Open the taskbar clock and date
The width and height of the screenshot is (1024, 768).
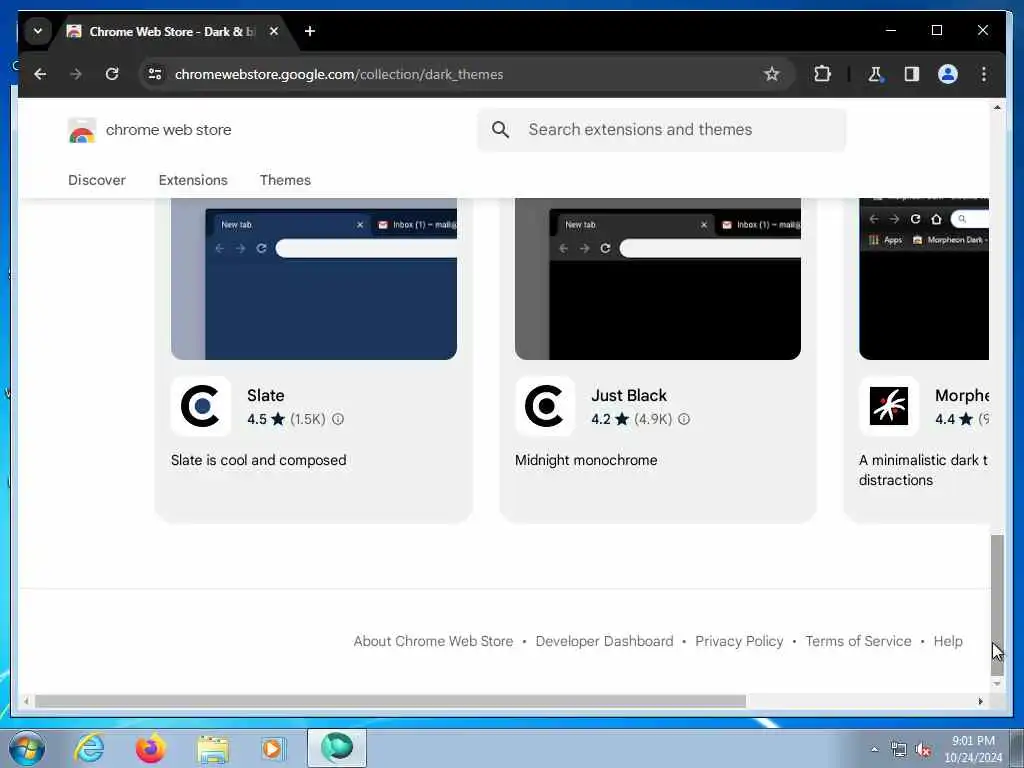click(x=973, y=749)
